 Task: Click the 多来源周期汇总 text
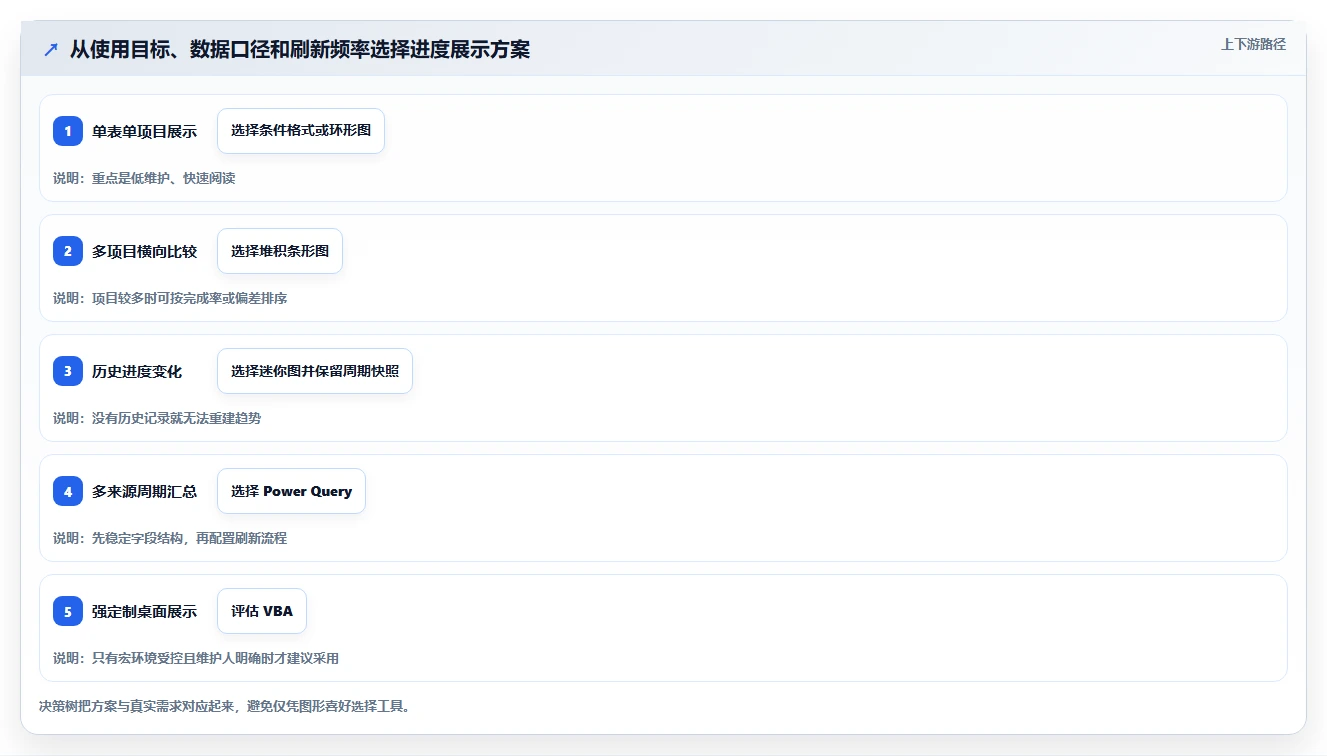pos(144,491)
